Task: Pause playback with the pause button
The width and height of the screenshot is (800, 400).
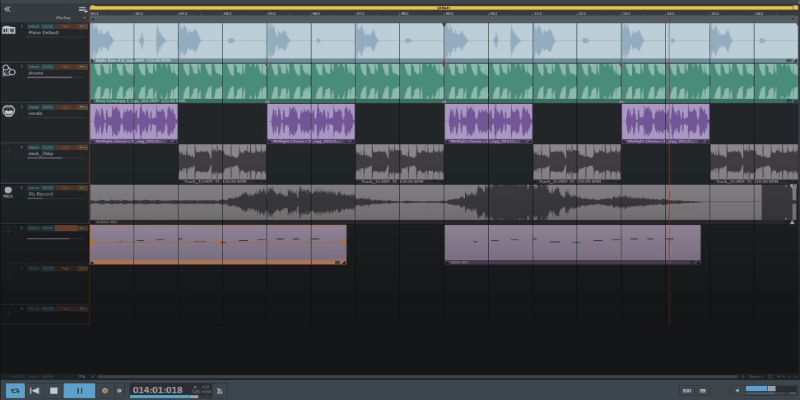Action: 79,390
